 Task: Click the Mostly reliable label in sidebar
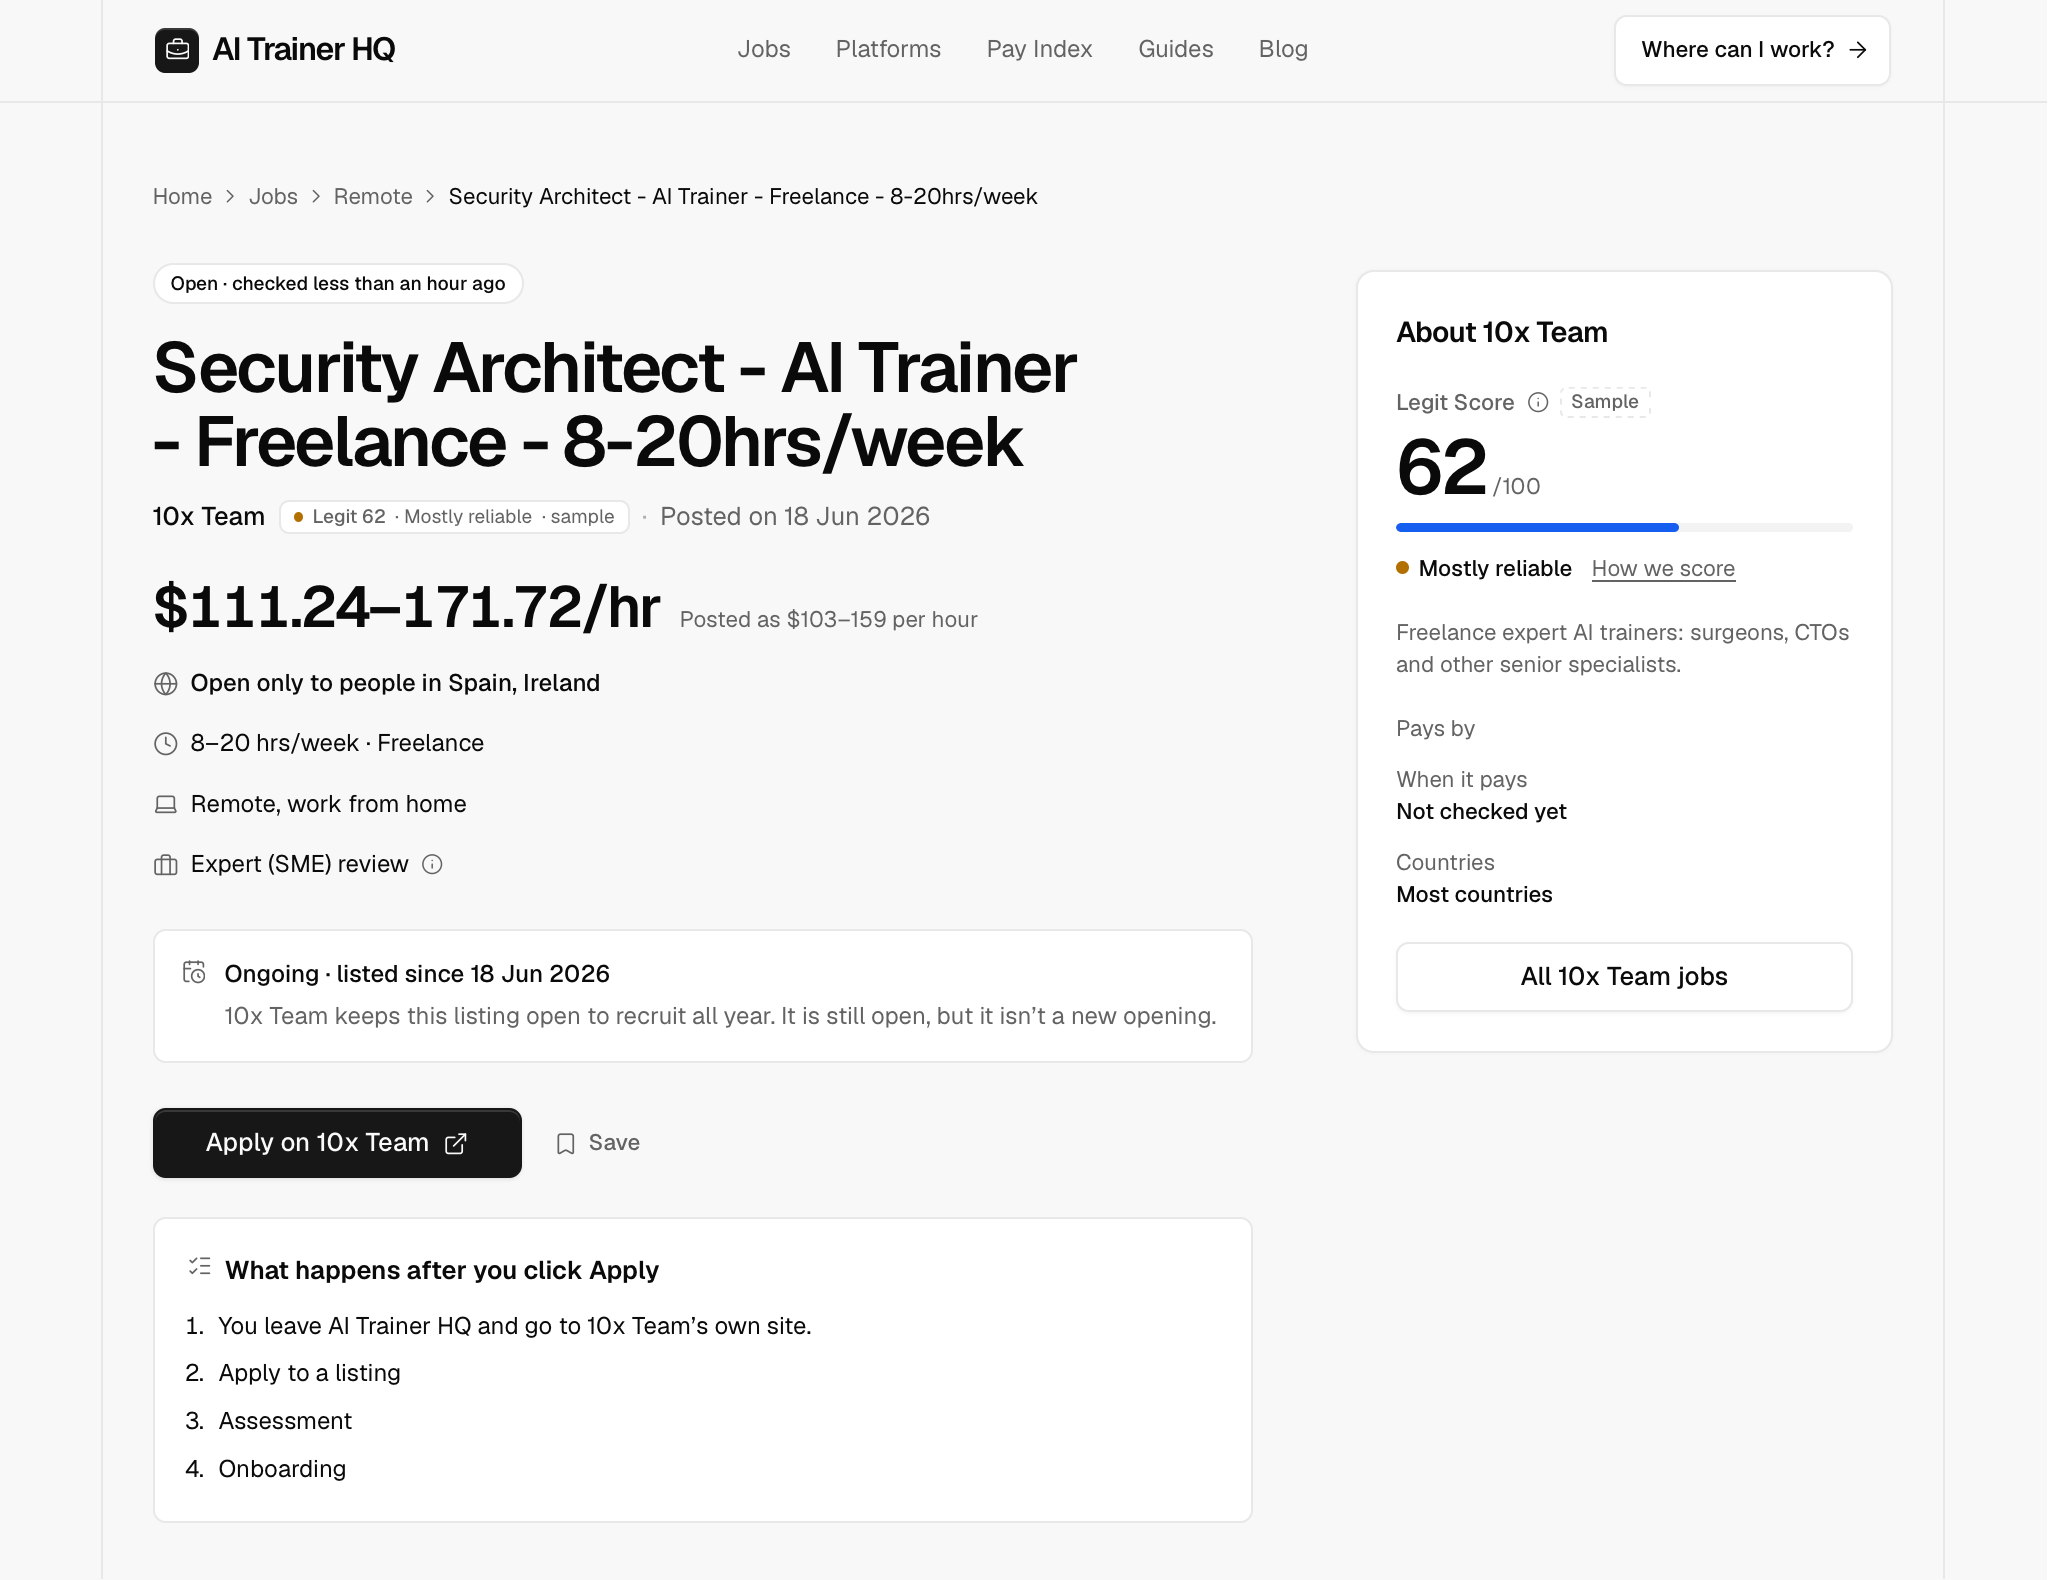tap(1495, 569)
